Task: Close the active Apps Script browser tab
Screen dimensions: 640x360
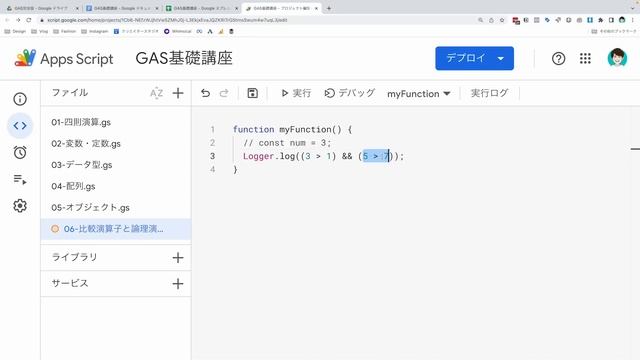Action: 316,8
